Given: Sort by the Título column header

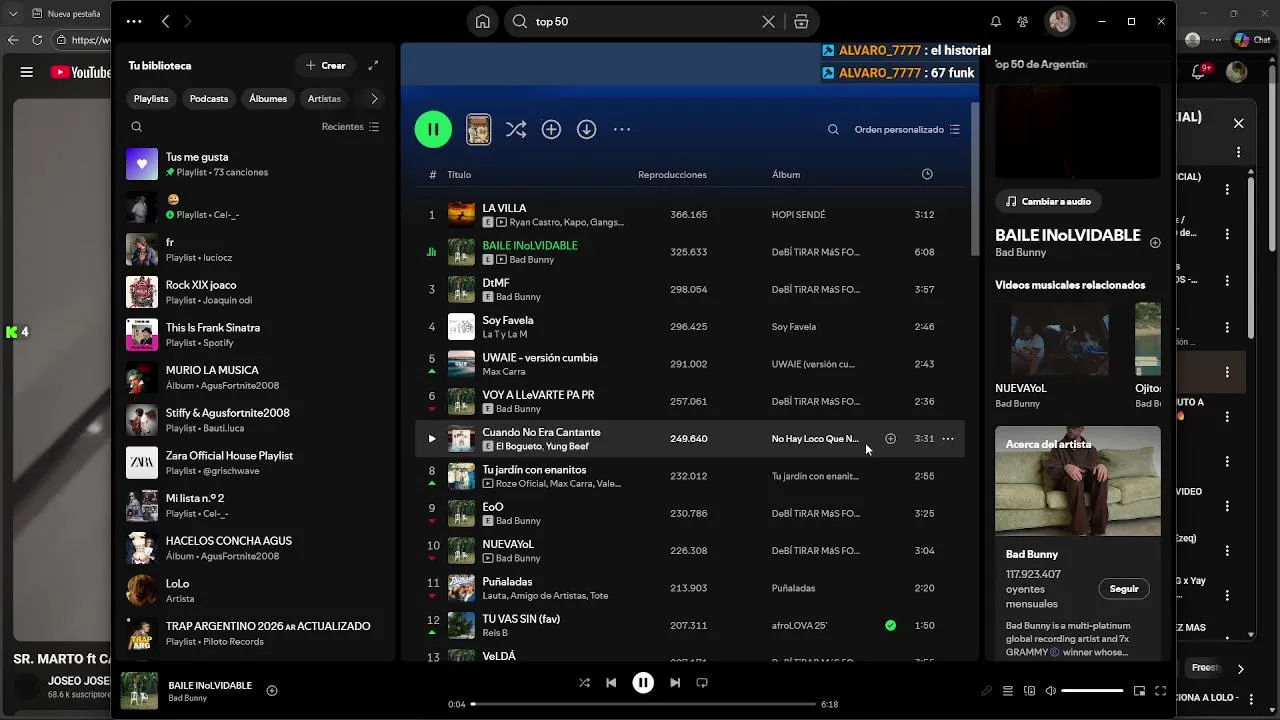Looking at the screenshot, I should pos(459,174).
